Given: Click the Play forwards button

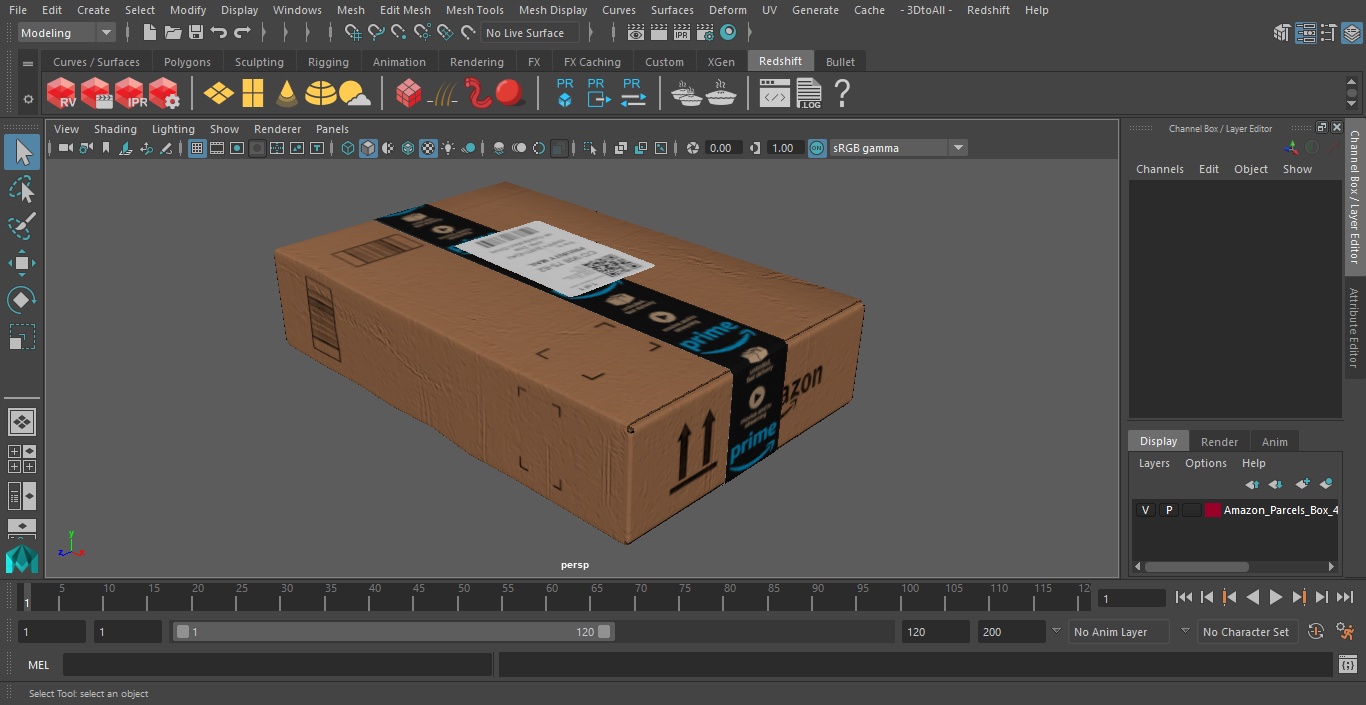Looking at the screenshot, I should coord(1275,597).
